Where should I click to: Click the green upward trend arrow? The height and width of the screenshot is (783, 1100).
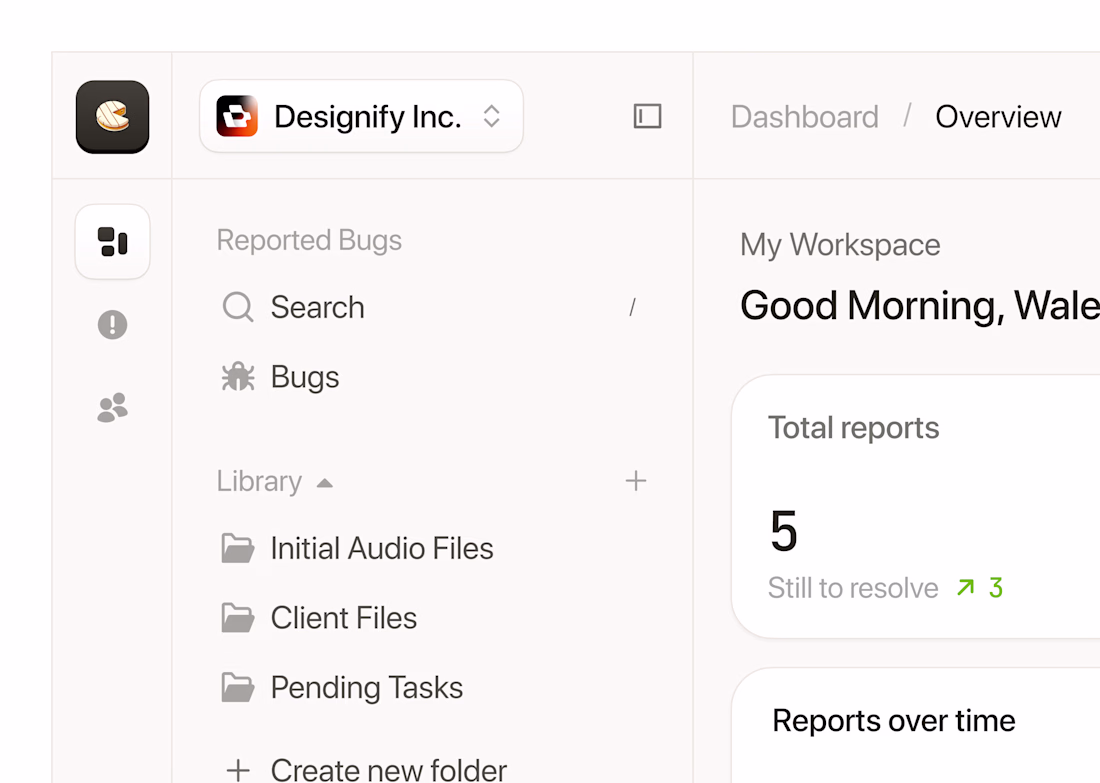tap(966, 587)
